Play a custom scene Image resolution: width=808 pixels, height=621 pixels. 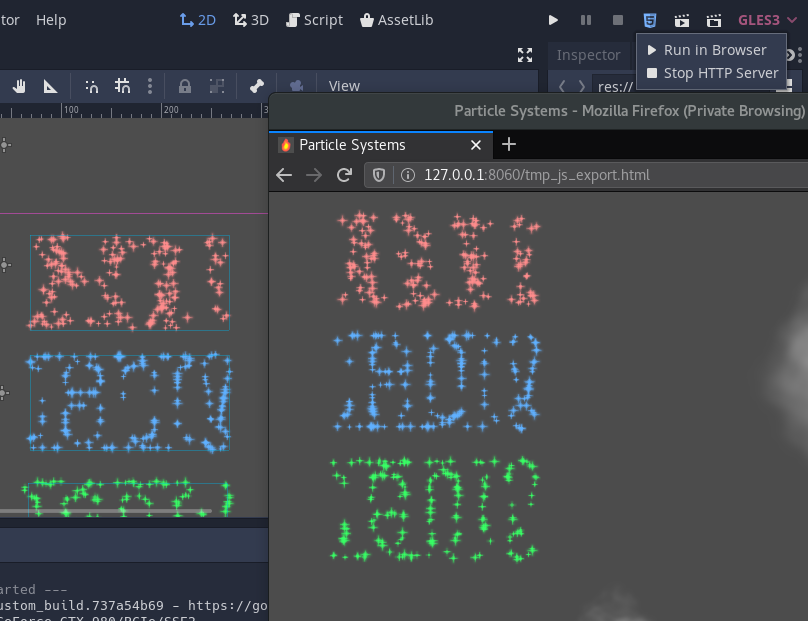click(712, 20)
